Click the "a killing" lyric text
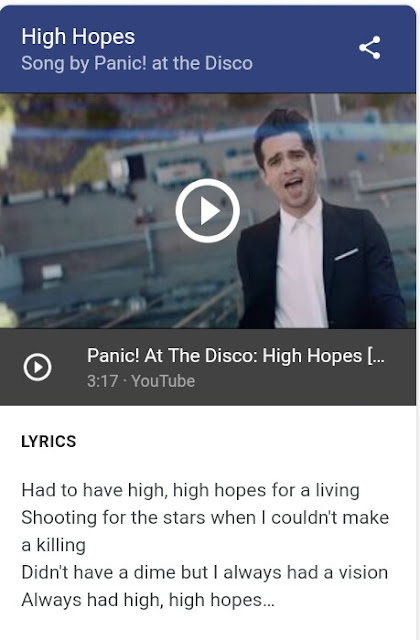 tap(53, 545)
